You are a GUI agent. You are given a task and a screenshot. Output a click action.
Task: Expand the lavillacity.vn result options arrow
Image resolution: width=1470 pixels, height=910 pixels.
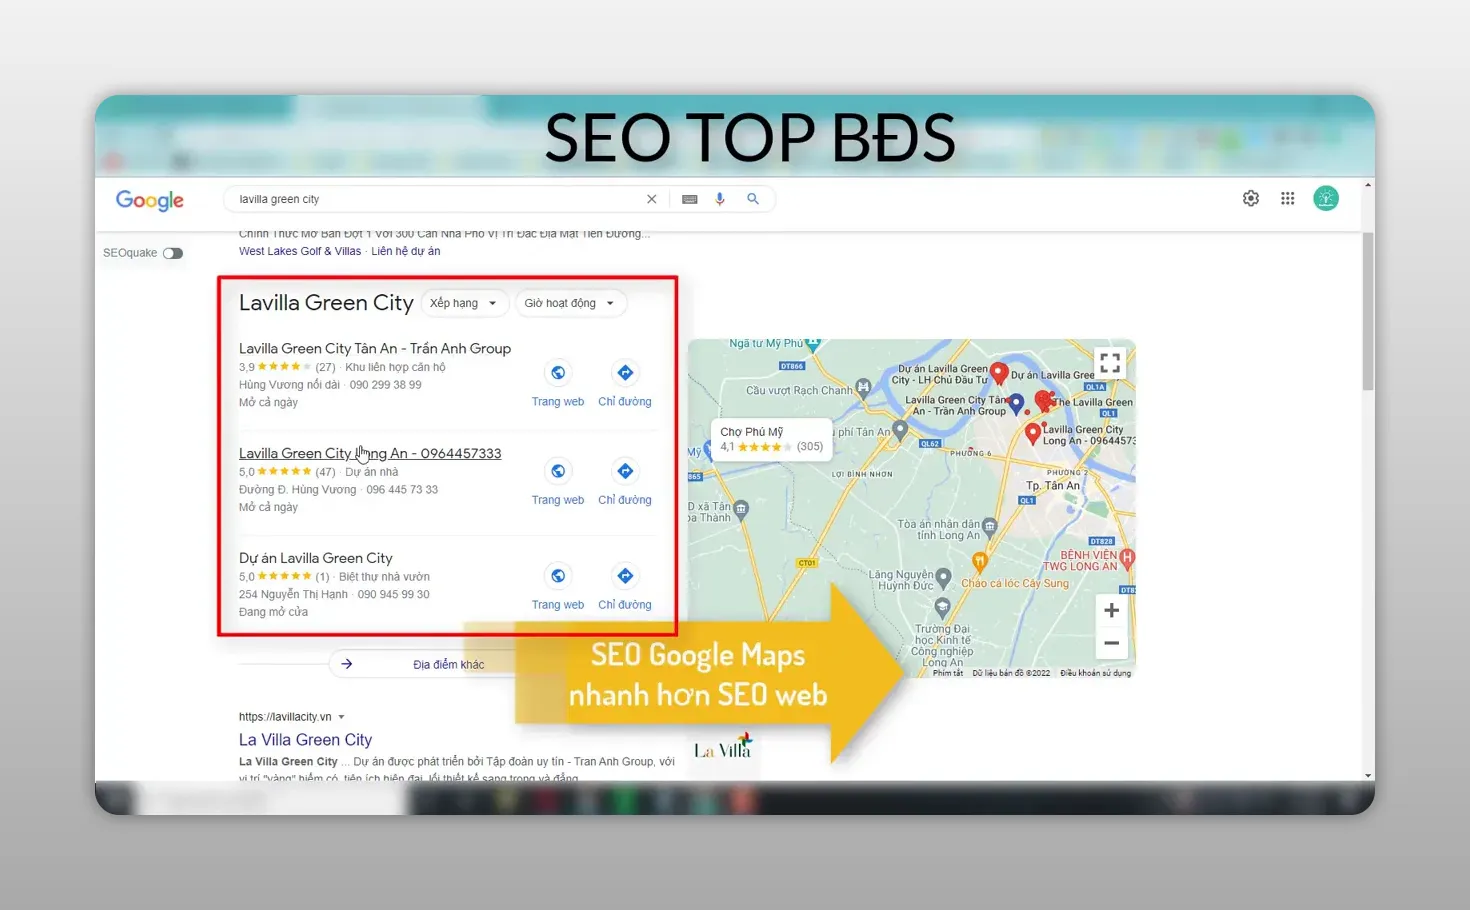click(x=341, y=717)
